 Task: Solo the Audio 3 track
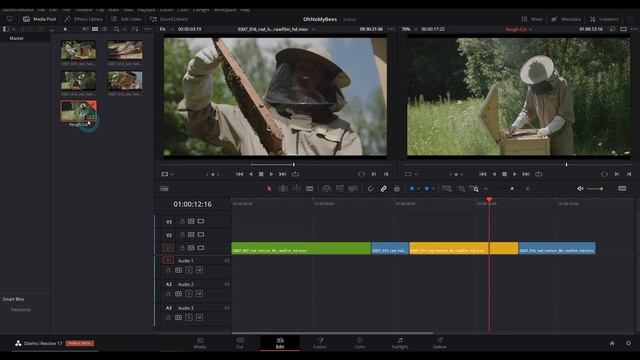[x=189, y=318]
